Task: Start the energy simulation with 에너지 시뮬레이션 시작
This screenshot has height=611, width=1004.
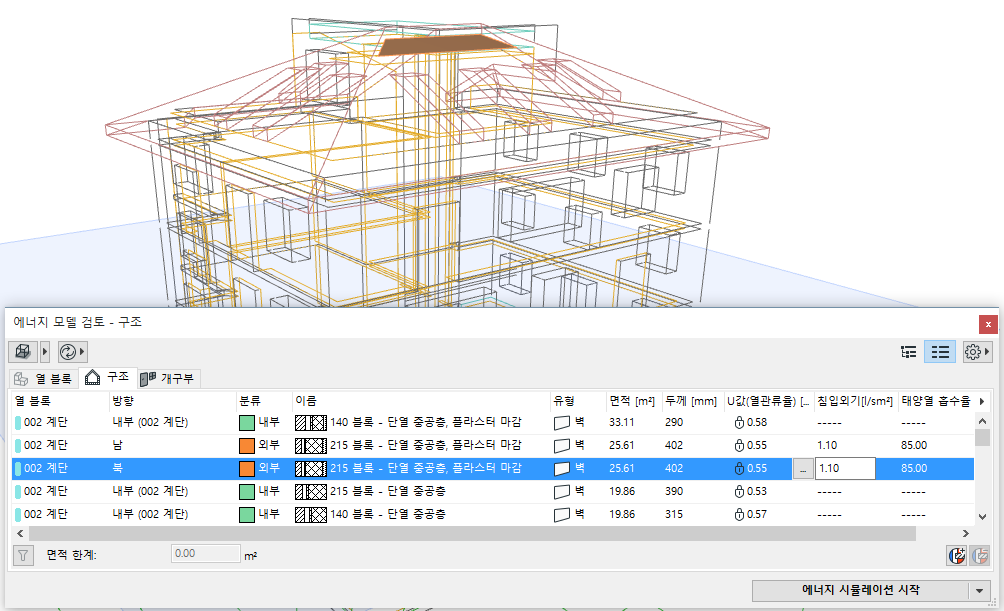Action: coord(860,590)
